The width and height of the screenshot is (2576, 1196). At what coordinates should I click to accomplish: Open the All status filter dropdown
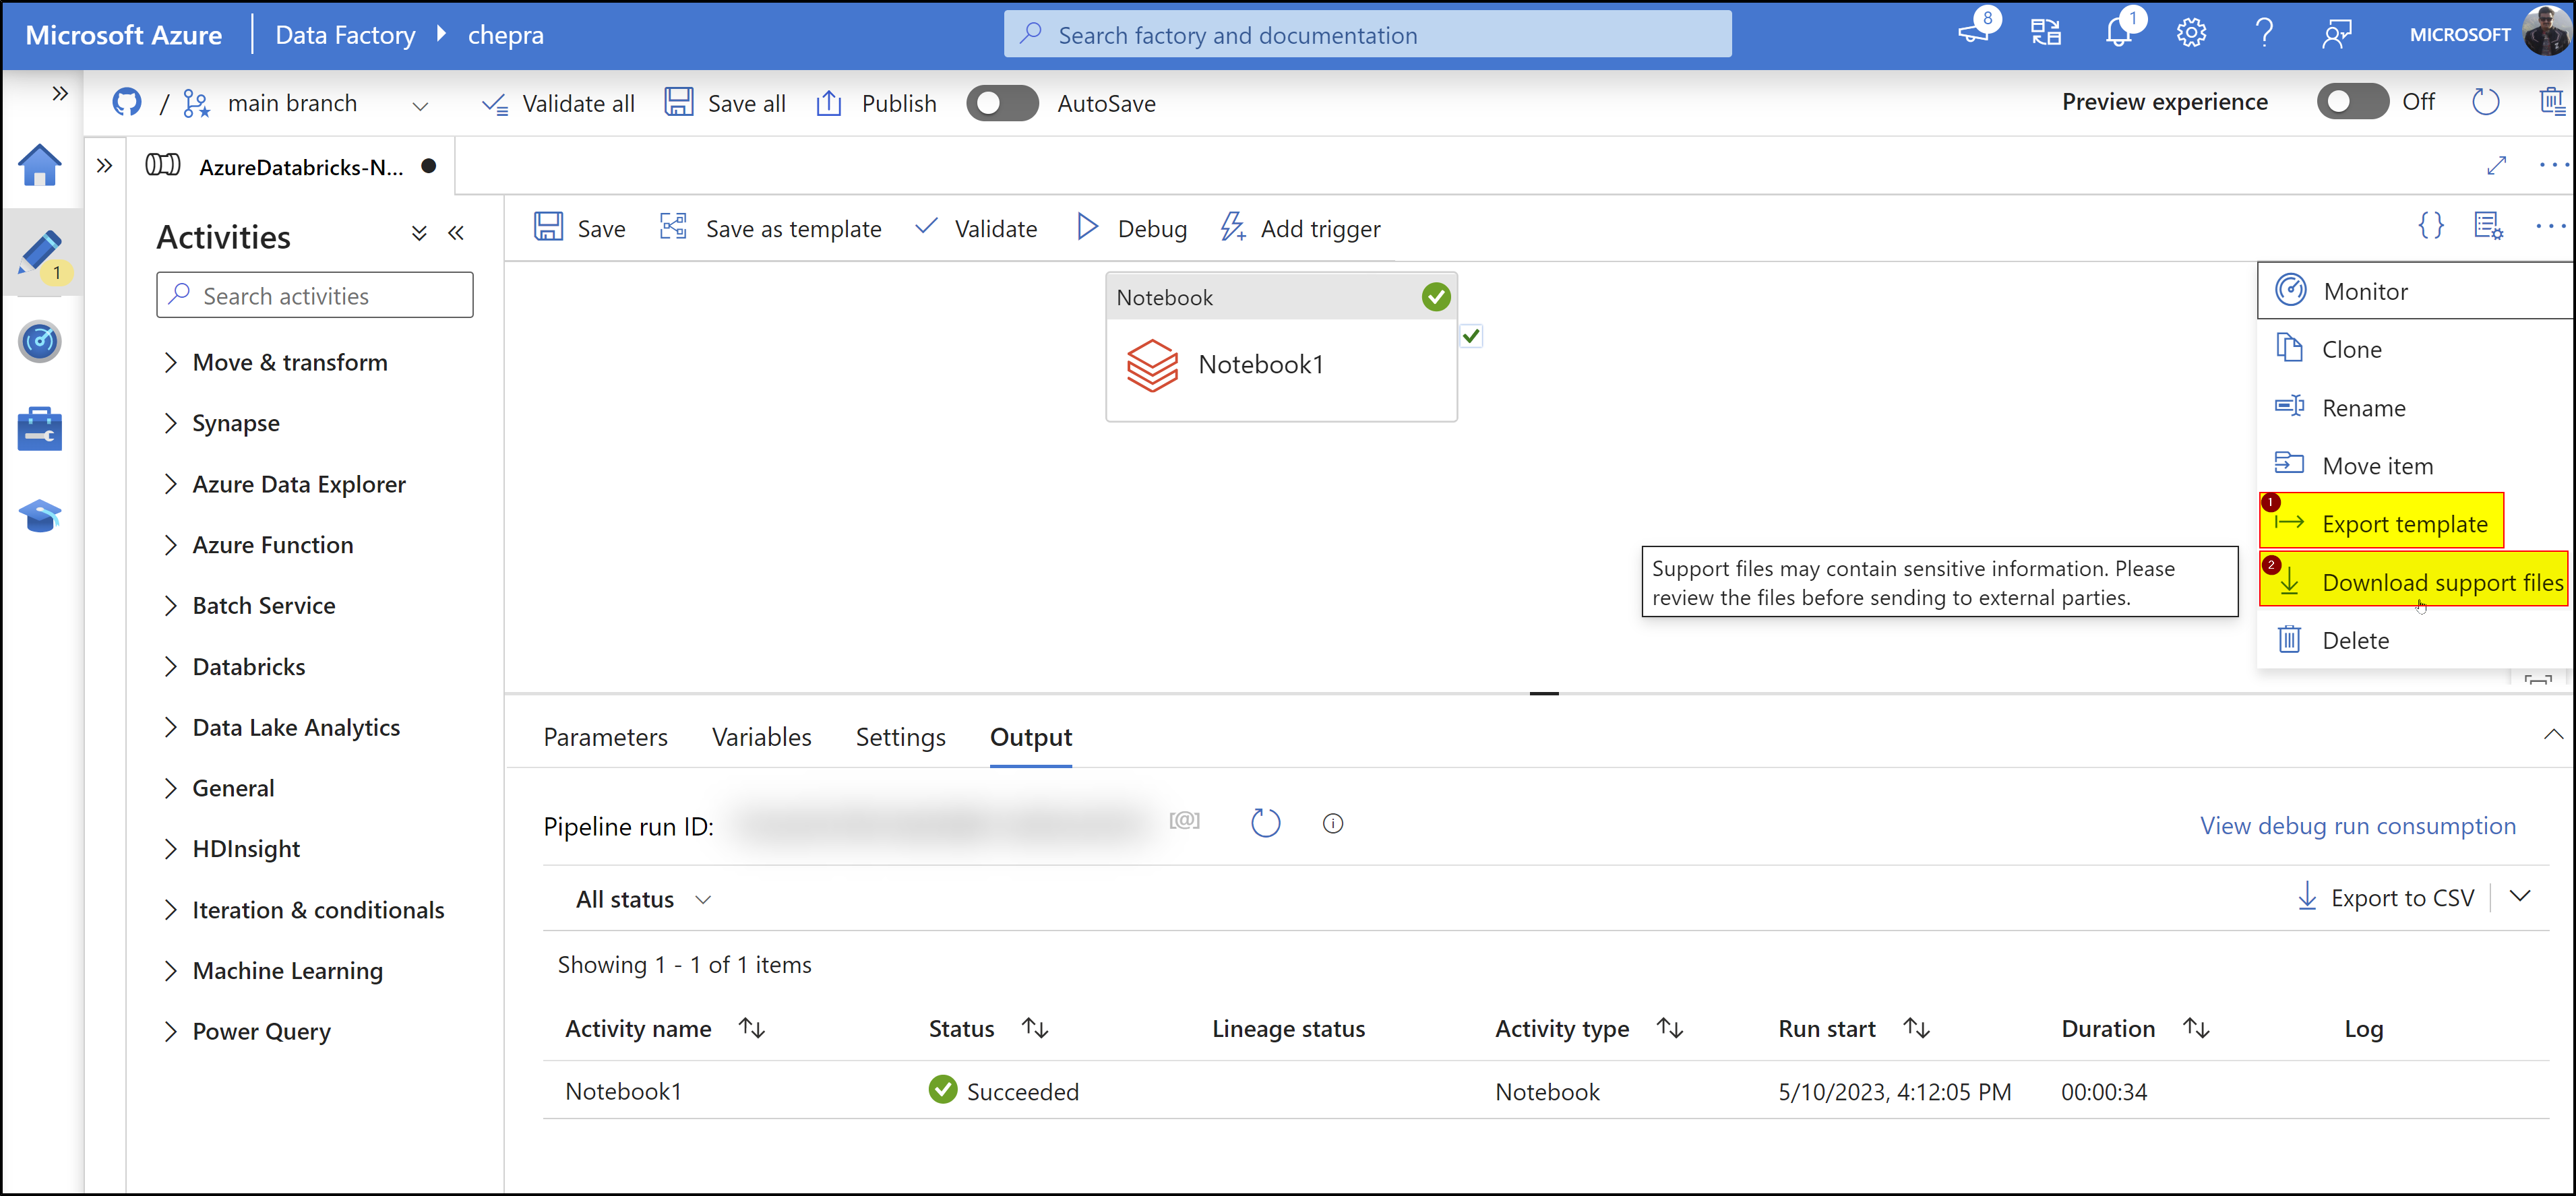pos(643,899)
